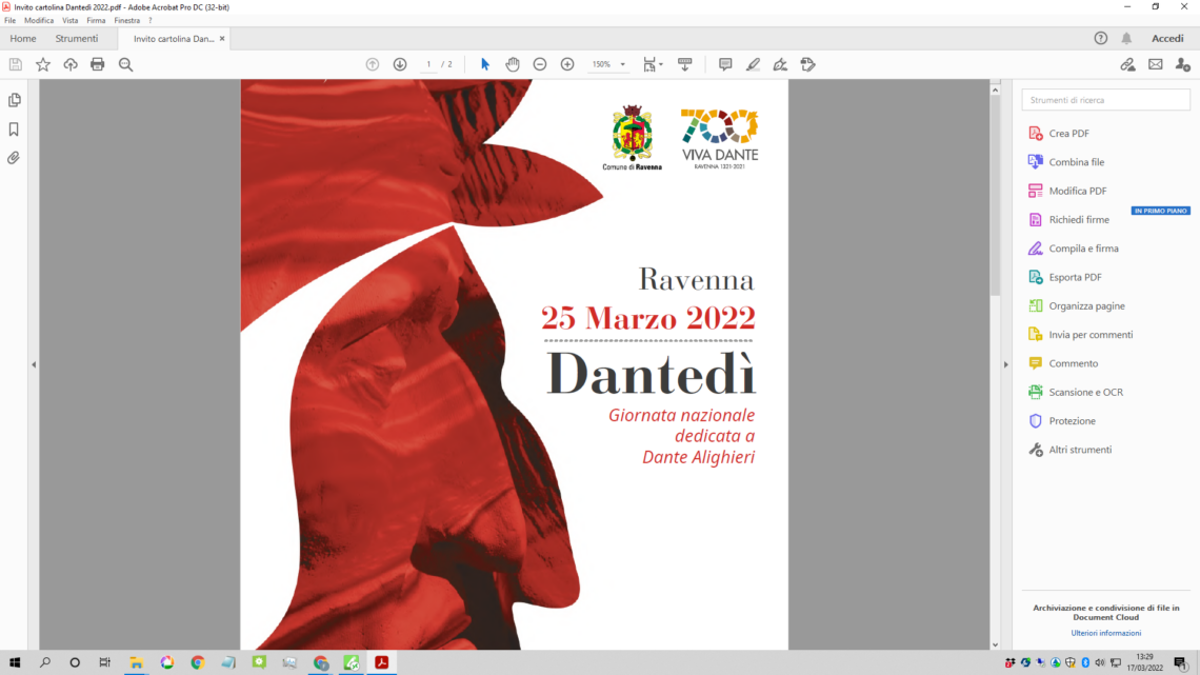
Task: Go to next page arrow
Action: pyautogui.click(x=400, y=64)
